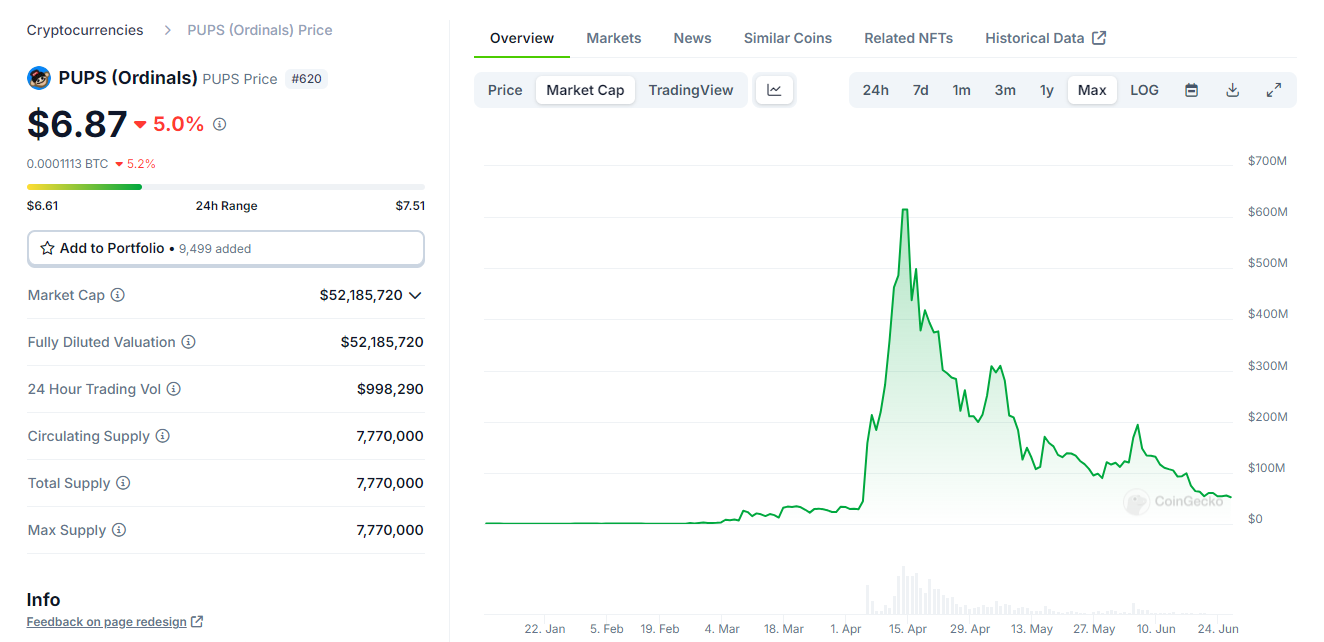Image resolution: width=1324 pixels, height=642 pixels.
Task: Click the $6.87 price value
Action: [x=77, y=124]
